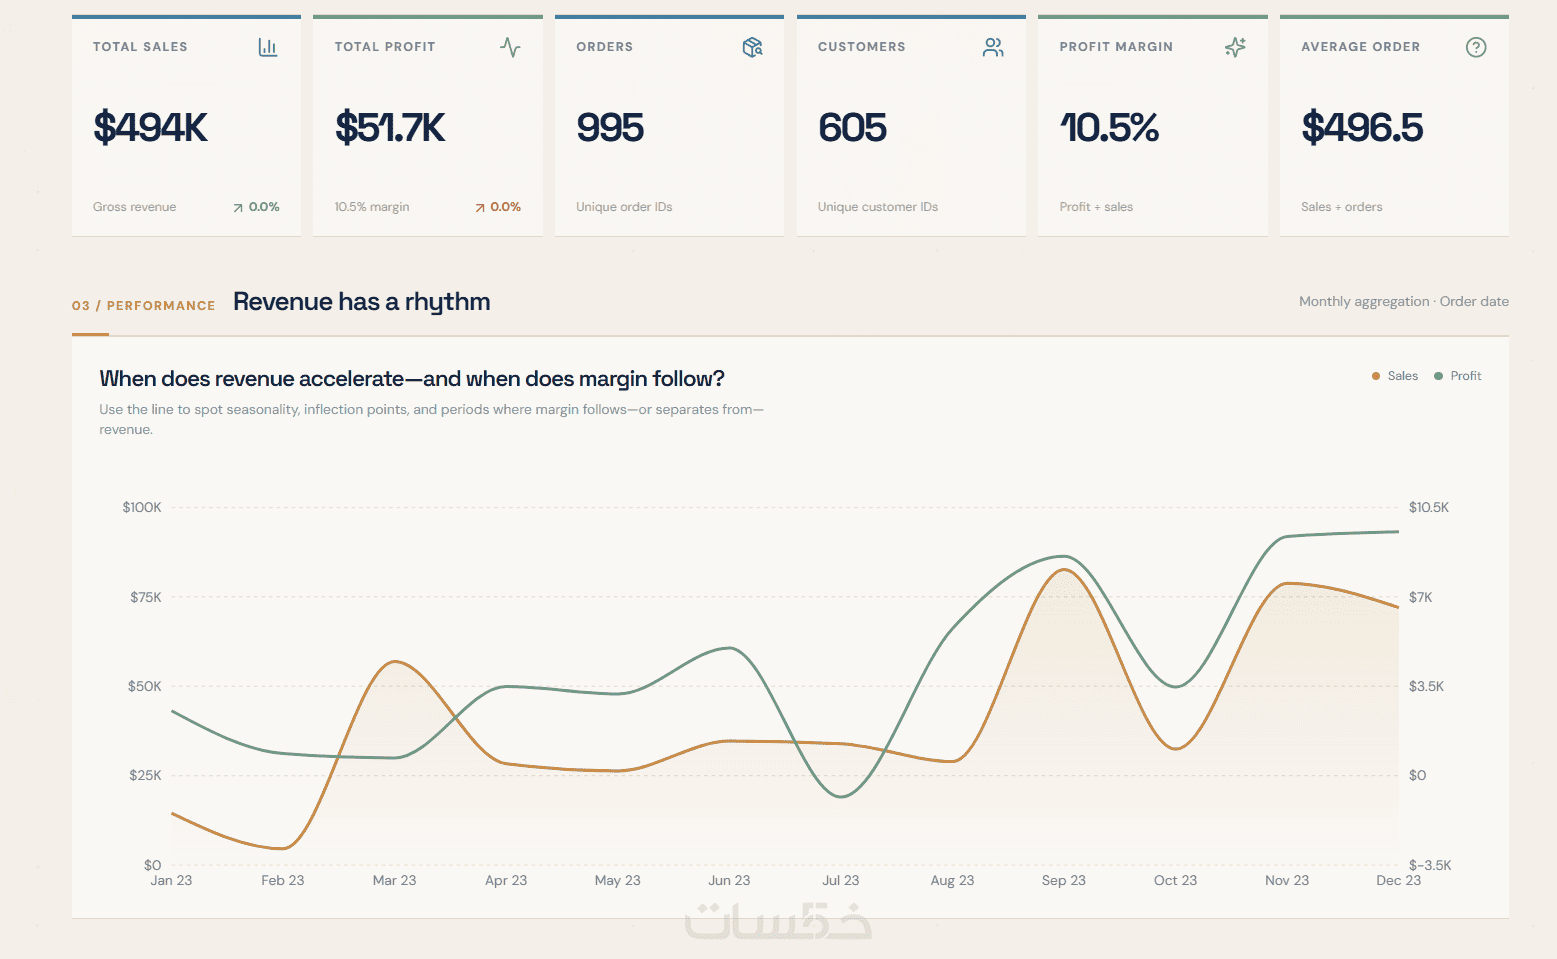Click the Monthly aggregation · Order date note
This screenshot has width=1557, height=959.
point(1404,301)
